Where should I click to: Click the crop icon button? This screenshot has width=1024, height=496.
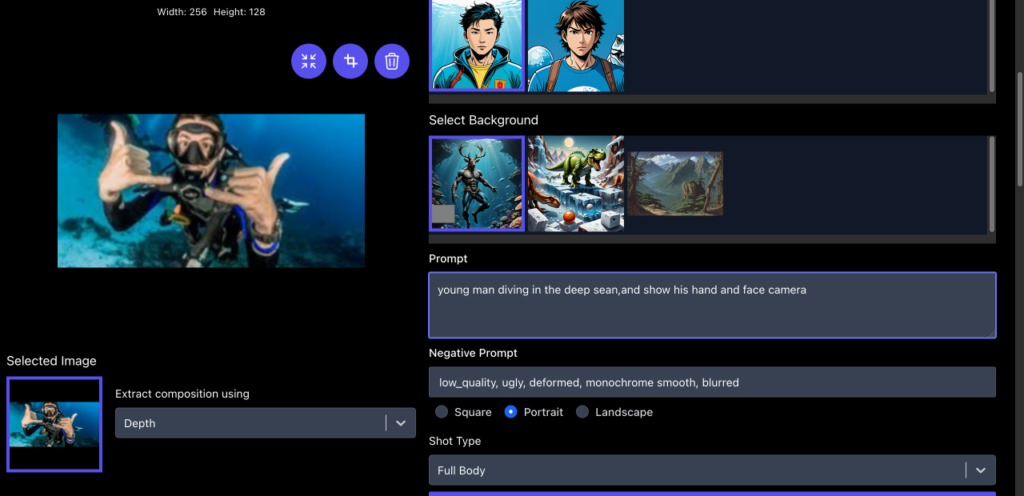351,61
